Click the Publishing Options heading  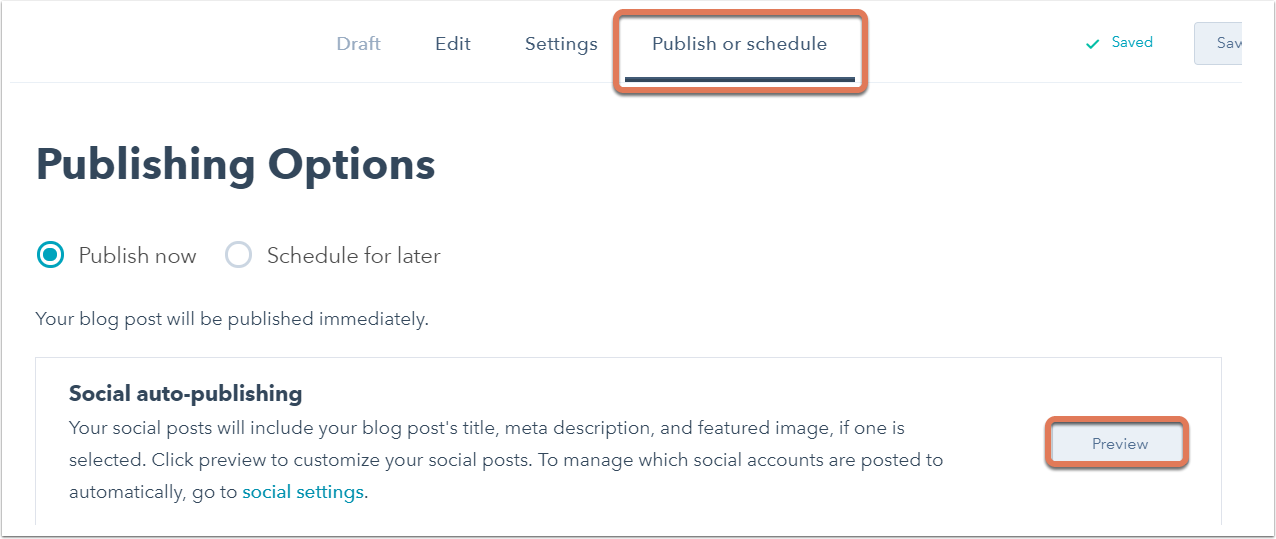click(x=236, y=164)
